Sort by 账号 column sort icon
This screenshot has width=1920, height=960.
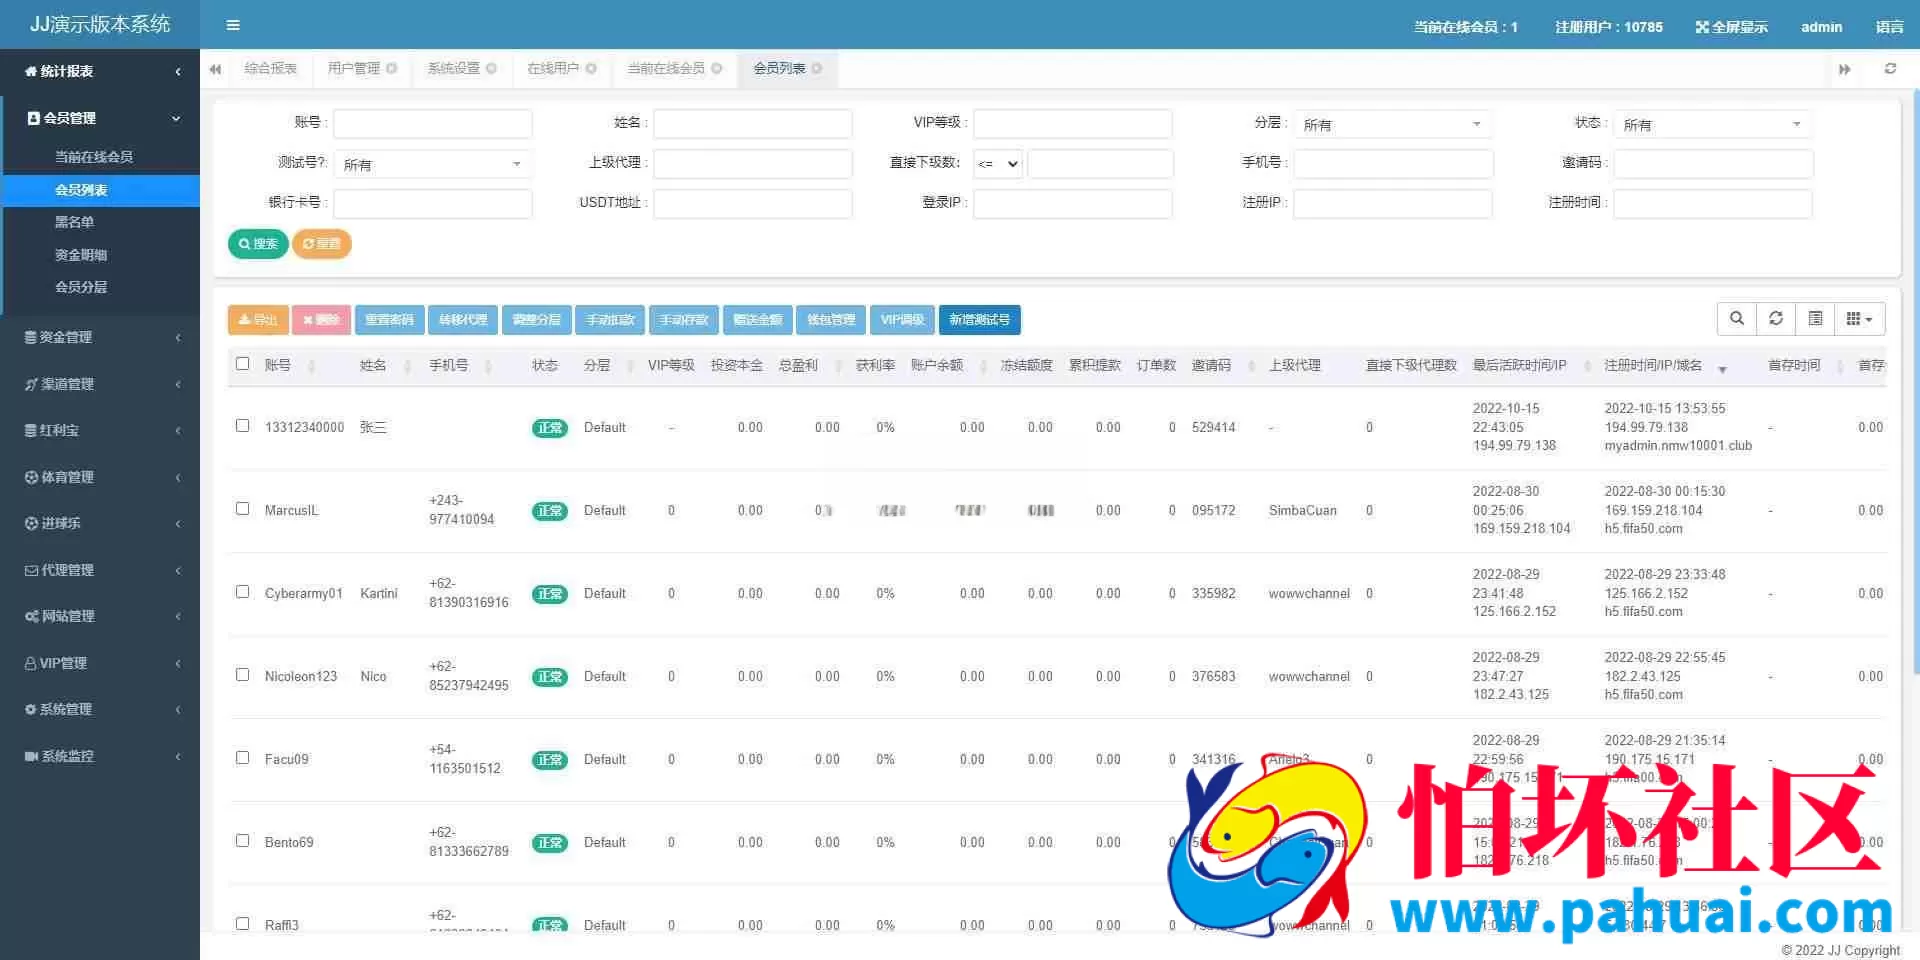pyautogui.click(x=311, y=366)
